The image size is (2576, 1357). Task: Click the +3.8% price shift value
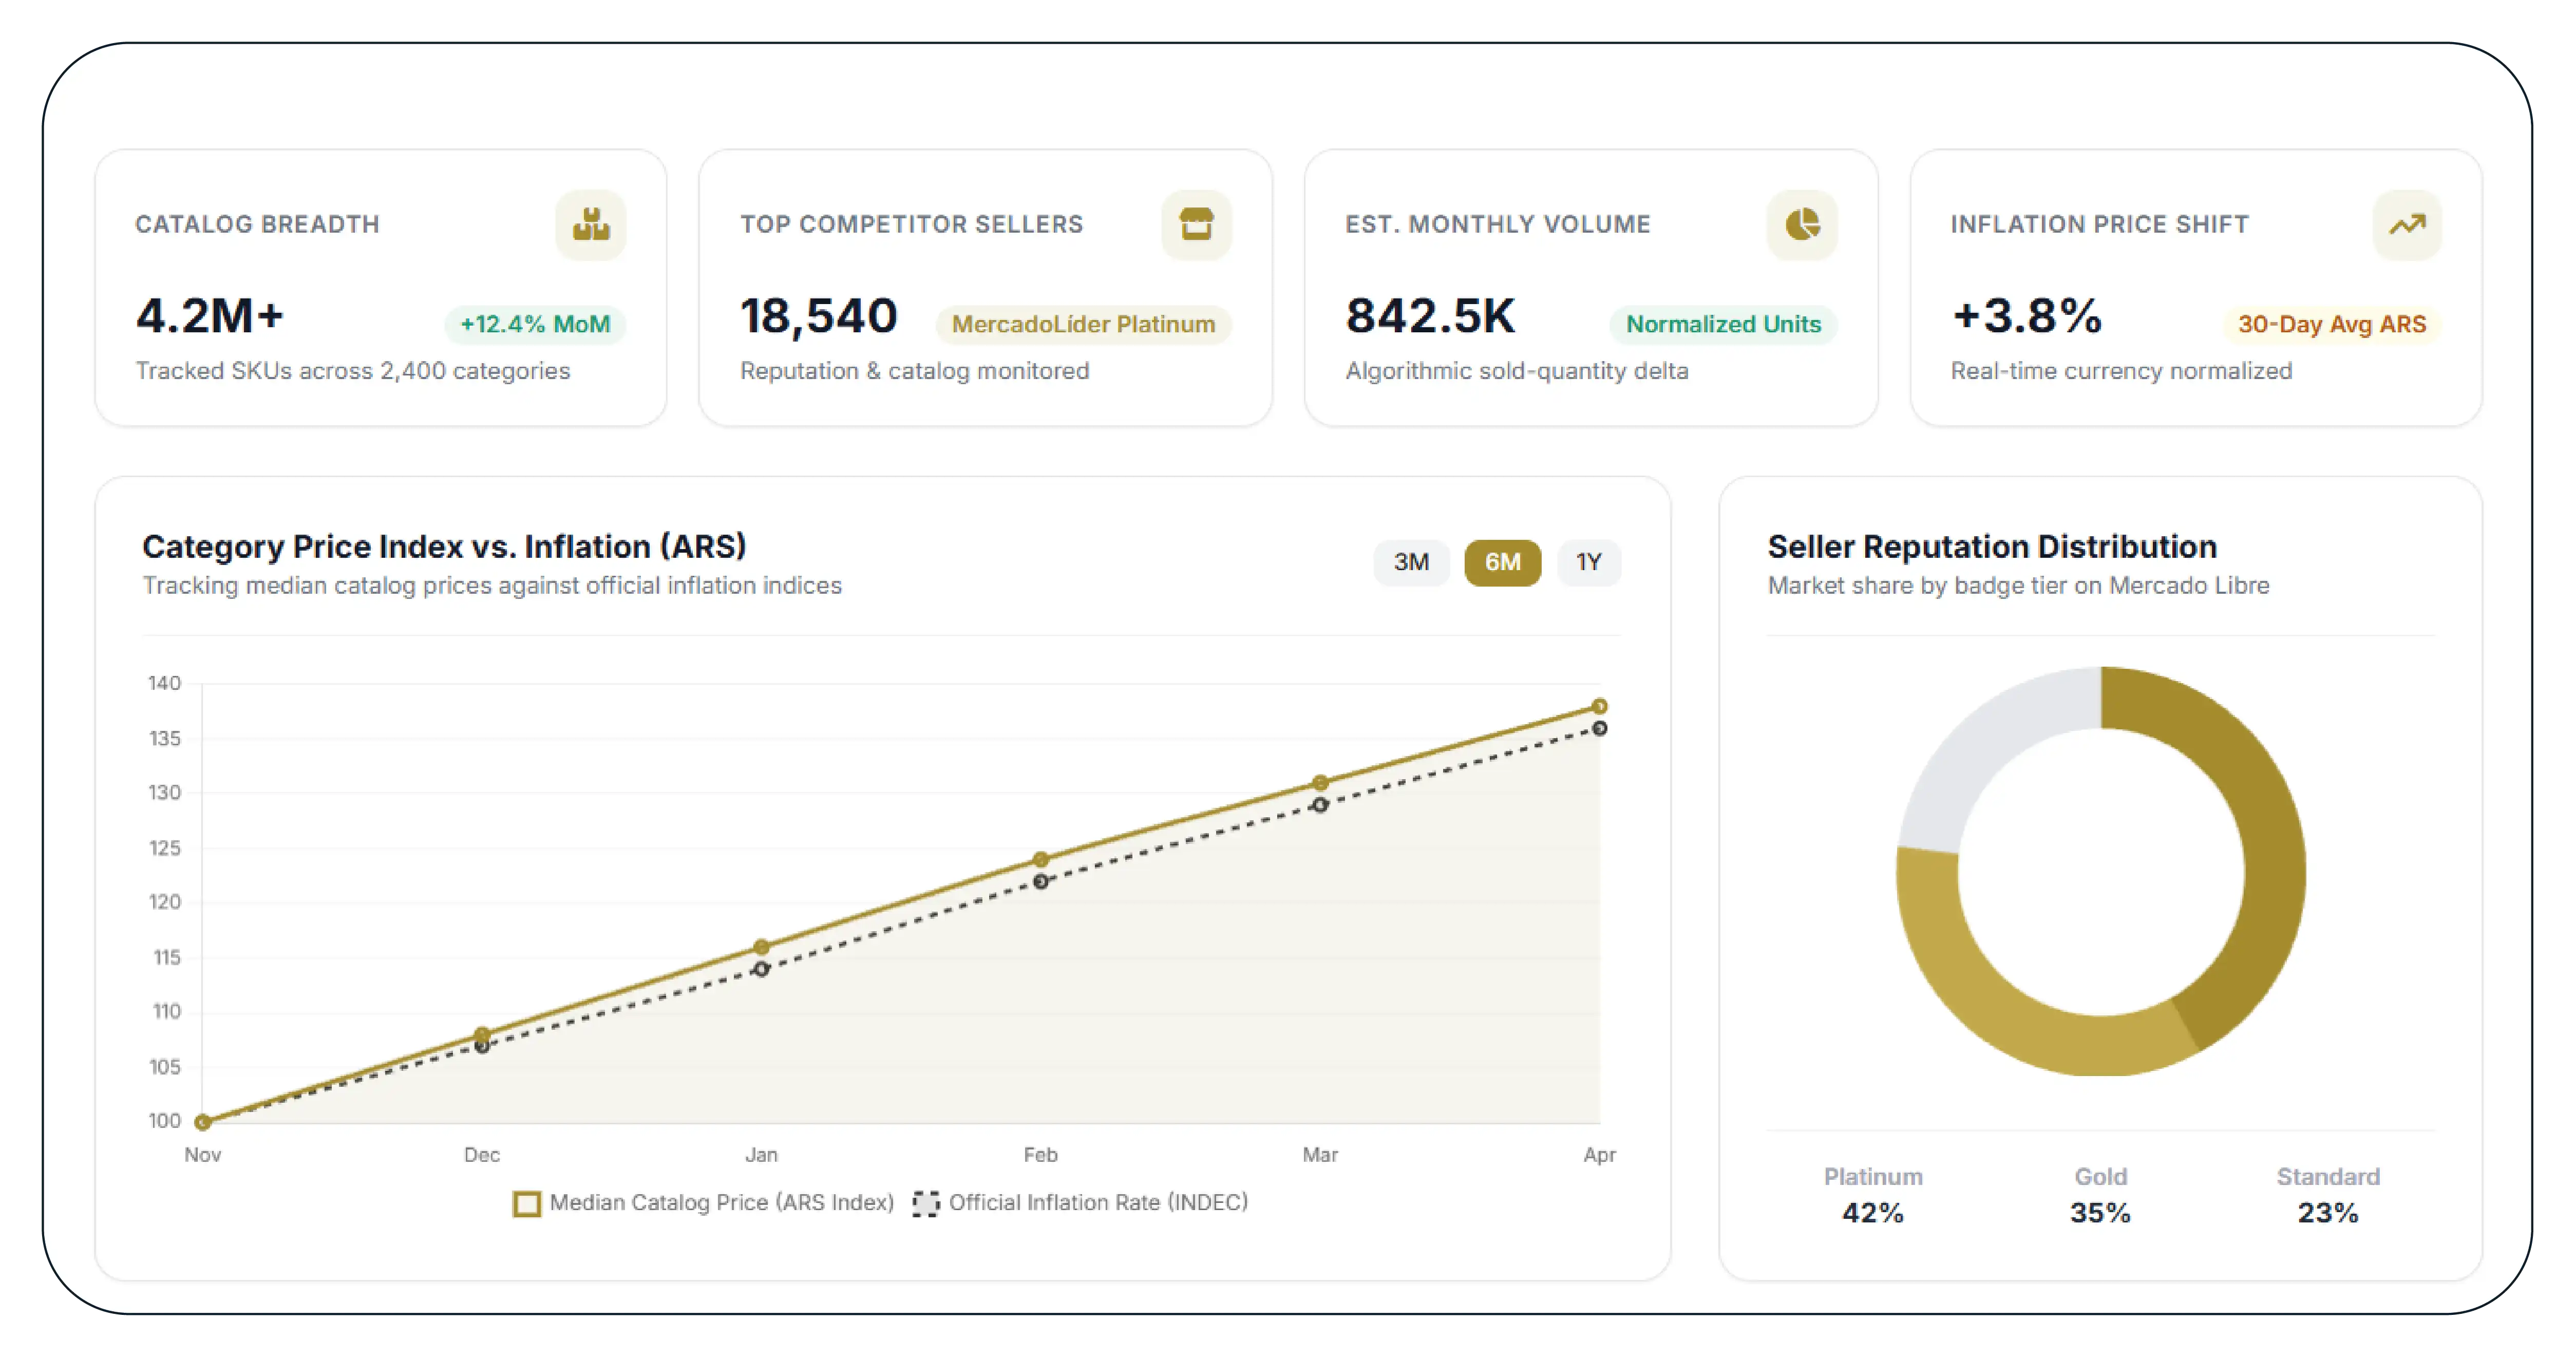click(x=2027, y=316)
